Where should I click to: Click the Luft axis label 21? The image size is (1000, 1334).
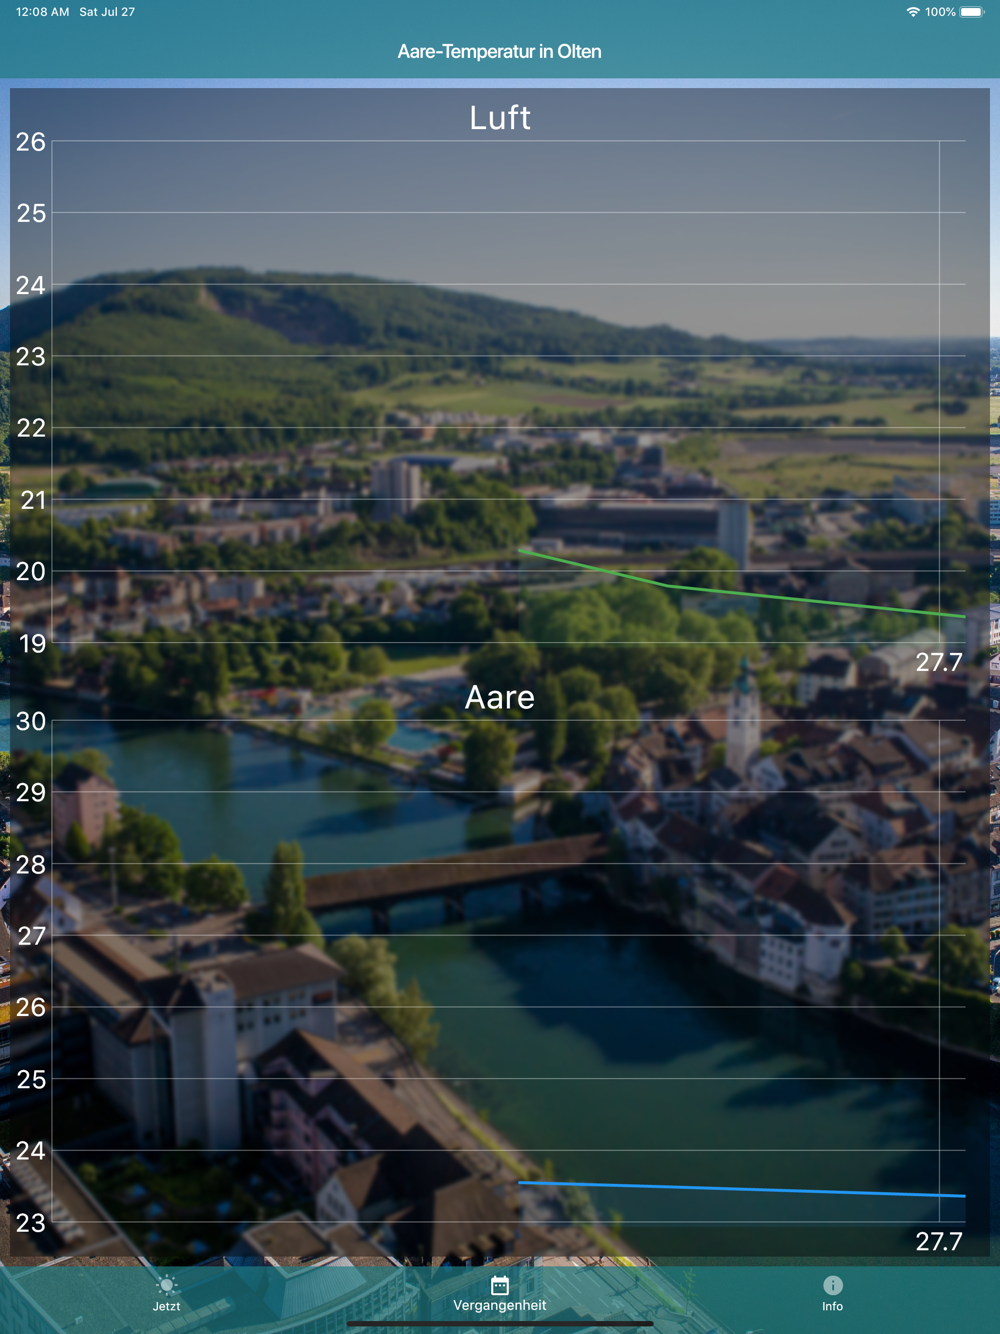(33, 500)
